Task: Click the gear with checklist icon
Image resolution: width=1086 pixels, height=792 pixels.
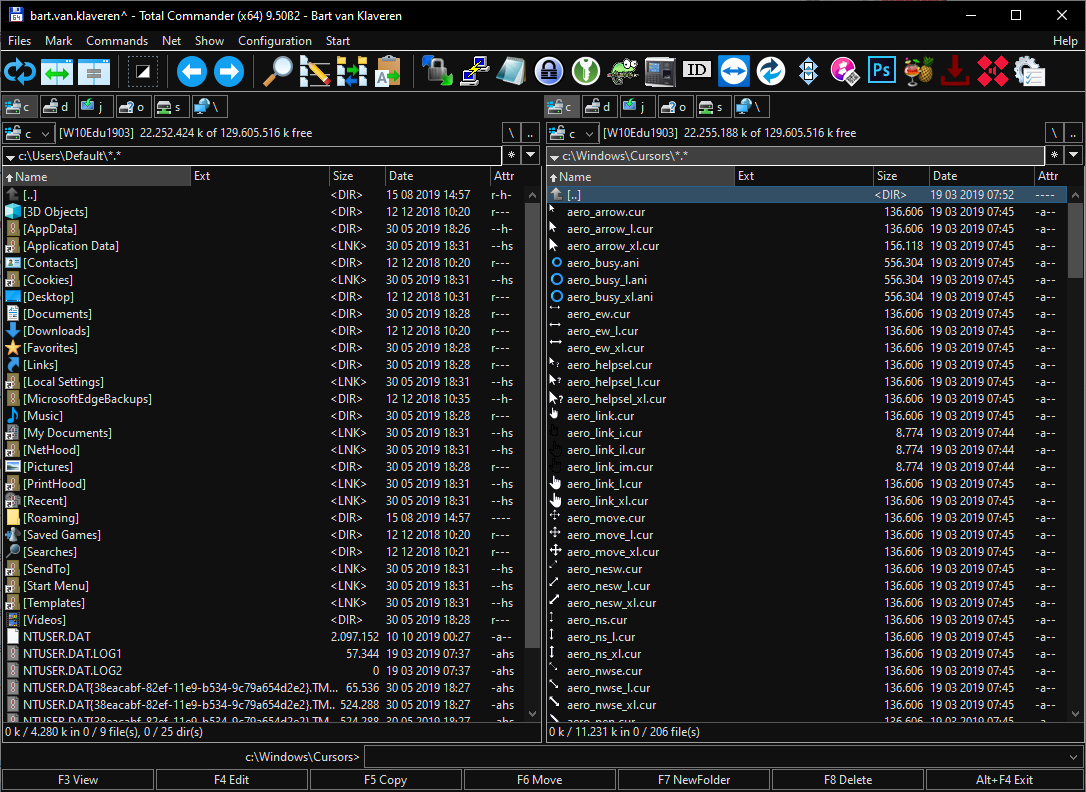Action: coord(1030,71)
